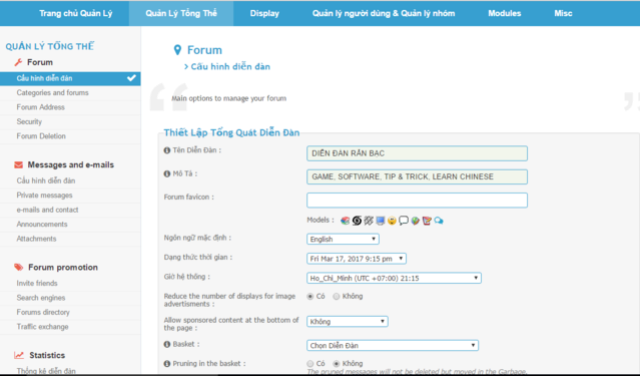Open e-mails and contact in sidebar

click(x=47, y=209)
